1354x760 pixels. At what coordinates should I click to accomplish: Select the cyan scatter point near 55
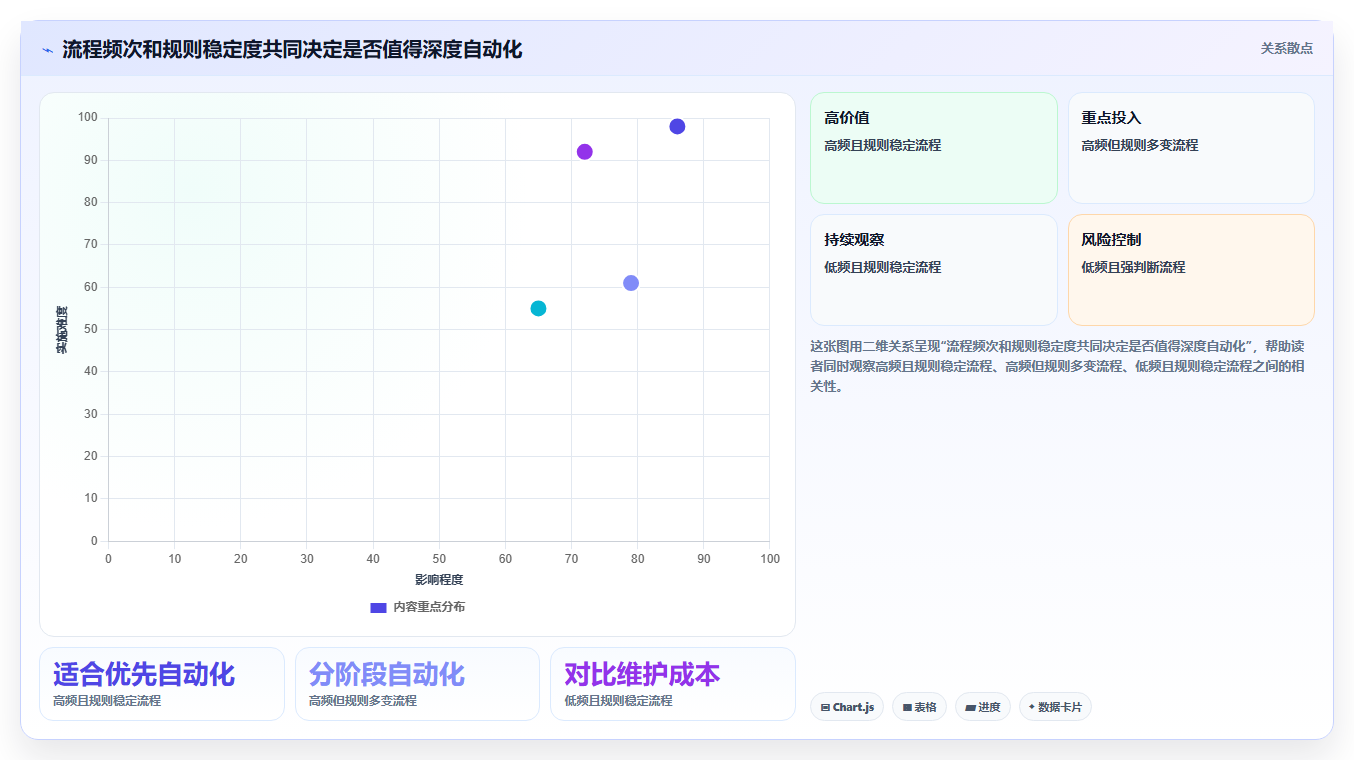[x=538, y=308]
